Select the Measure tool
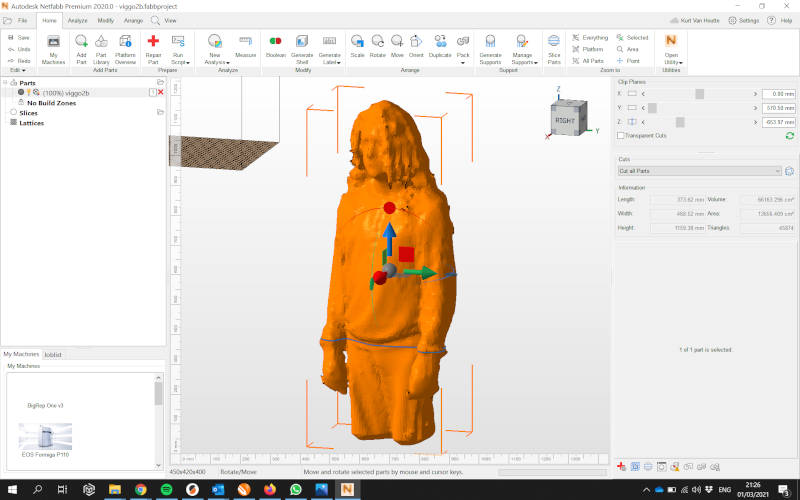The image size is (800, 500). coord(245,46)
